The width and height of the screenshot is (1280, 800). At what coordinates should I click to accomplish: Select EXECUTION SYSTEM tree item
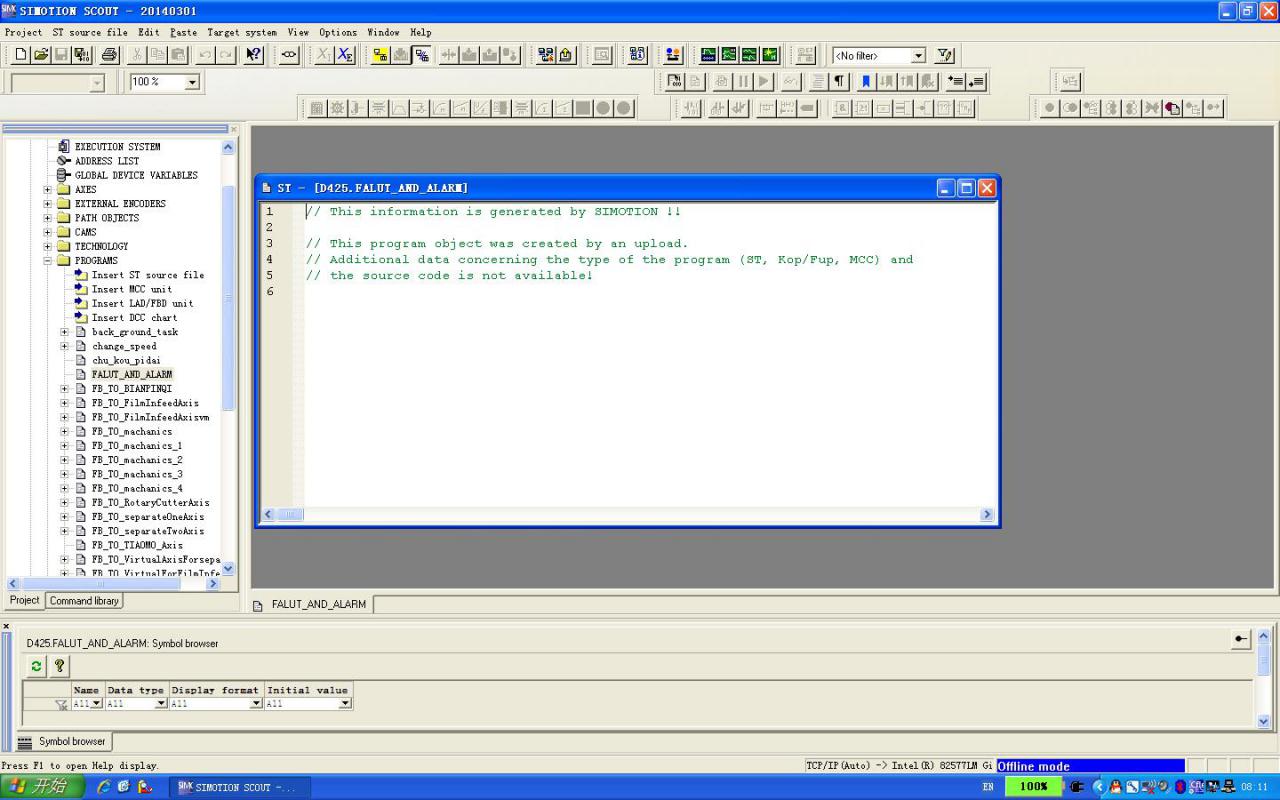pos(117,147)
